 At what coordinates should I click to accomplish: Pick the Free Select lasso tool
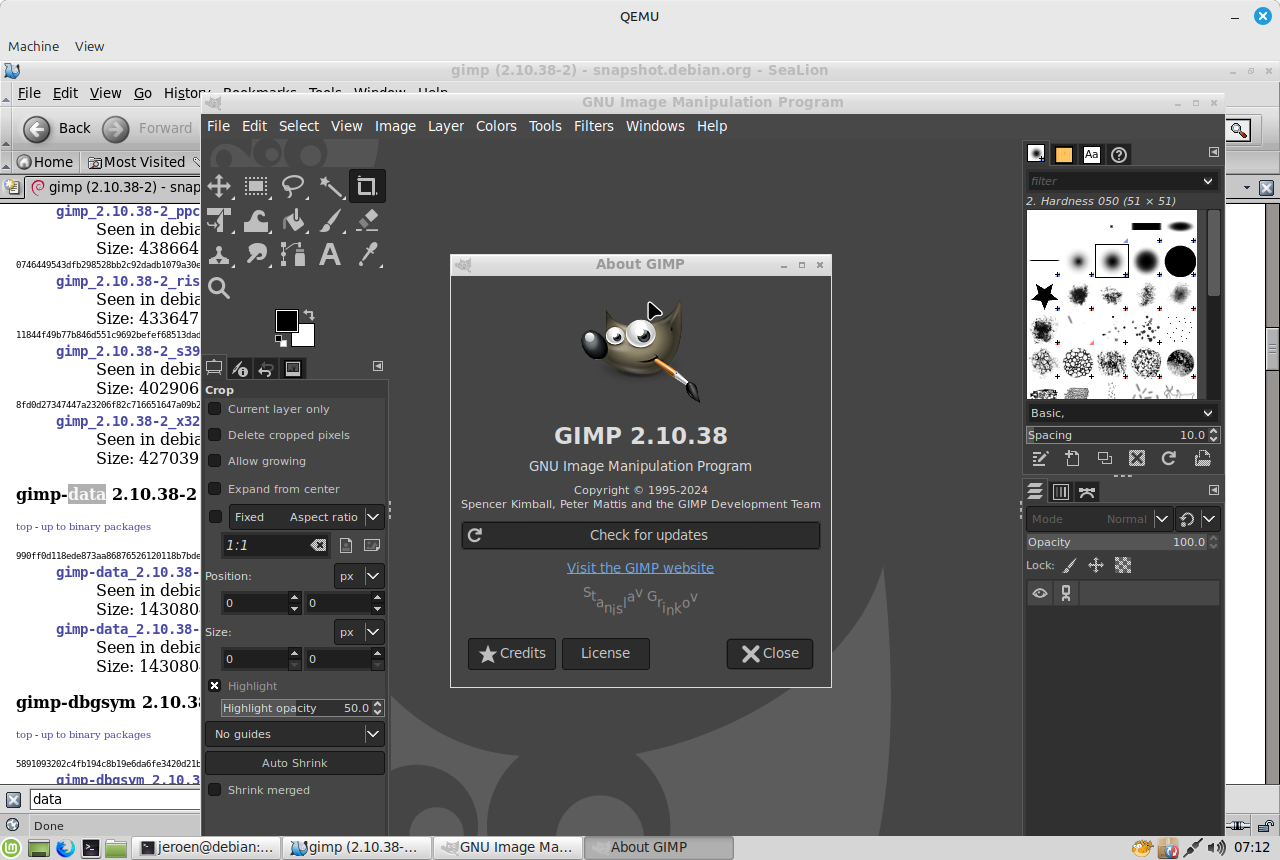[293, 186]
